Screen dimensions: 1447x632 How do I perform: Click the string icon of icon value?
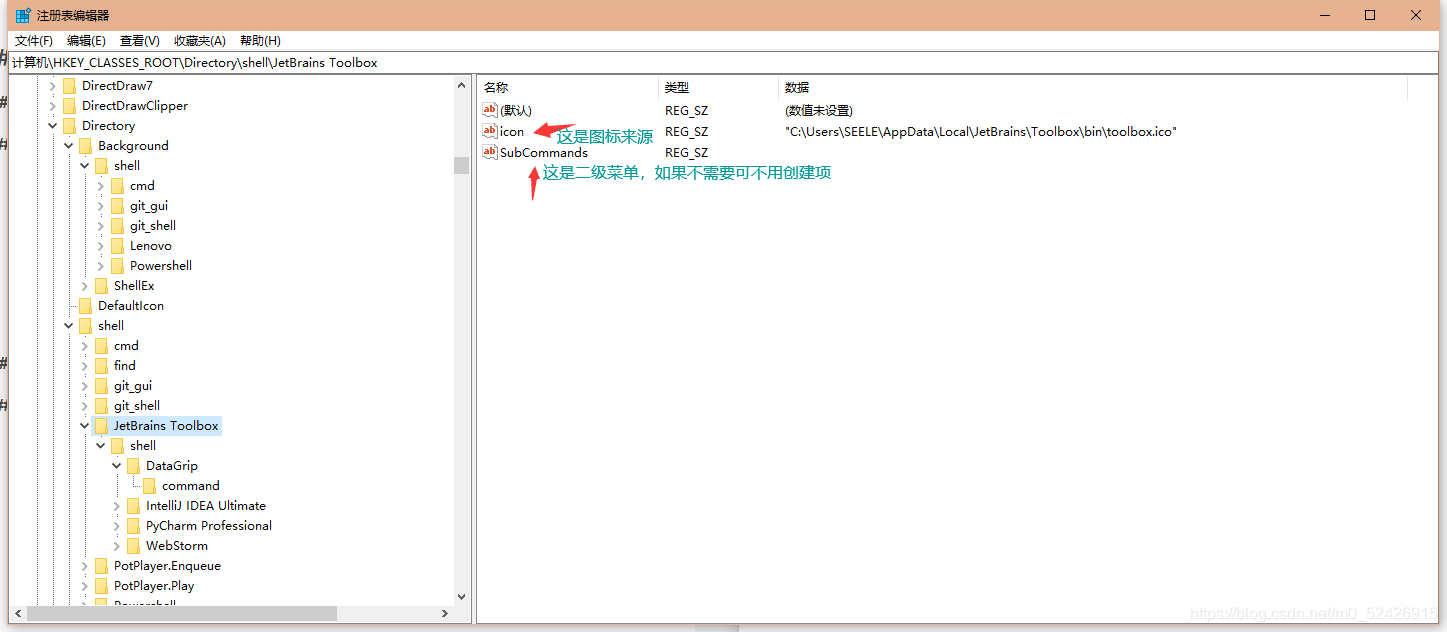pos(490,131)
